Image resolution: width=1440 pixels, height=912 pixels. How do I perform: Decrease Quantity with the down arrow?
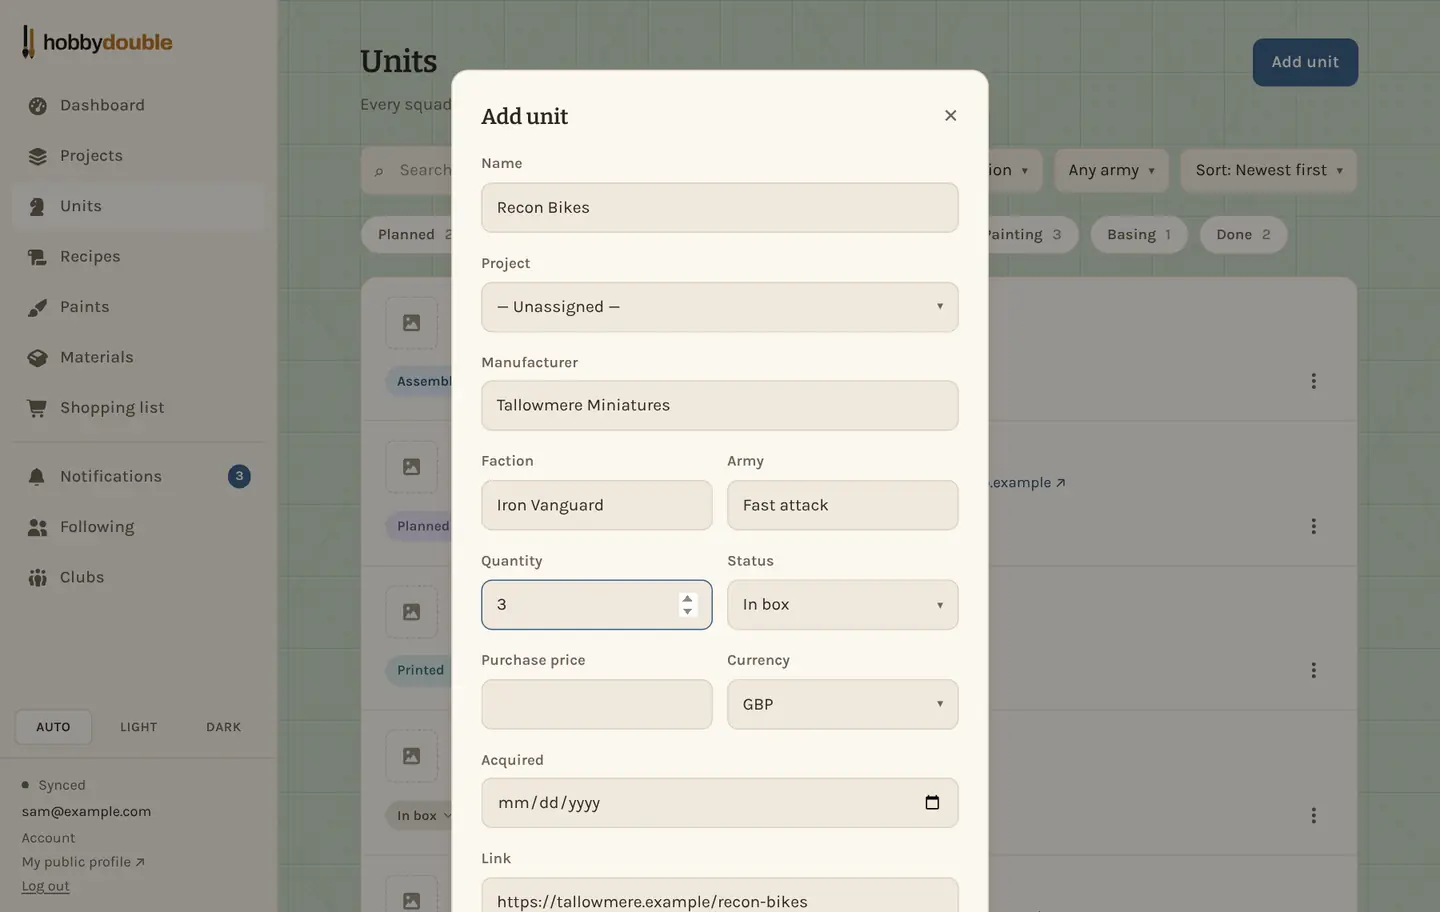(x=687, y=611)
